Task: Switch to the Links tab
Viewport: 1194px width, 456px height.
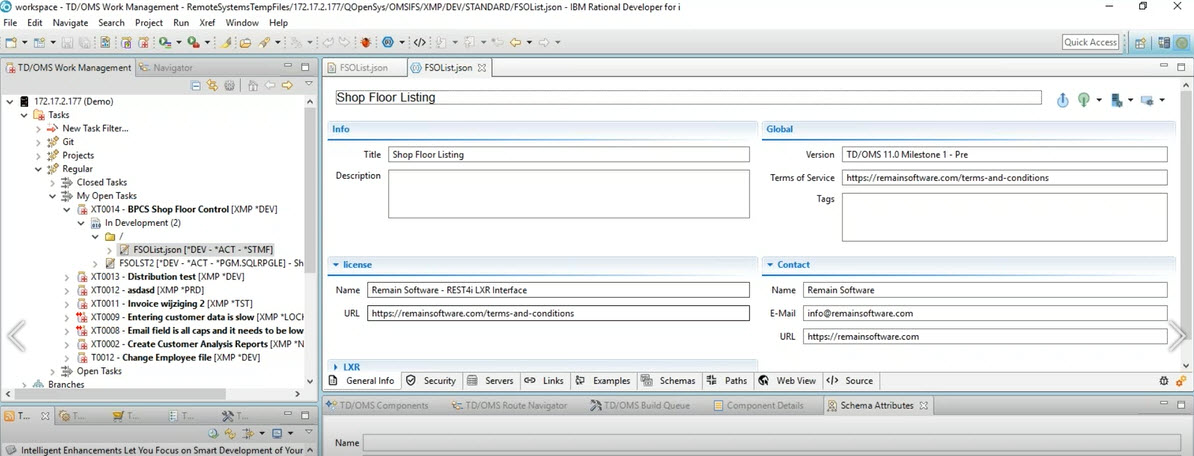Action: (x=544, y=381)
